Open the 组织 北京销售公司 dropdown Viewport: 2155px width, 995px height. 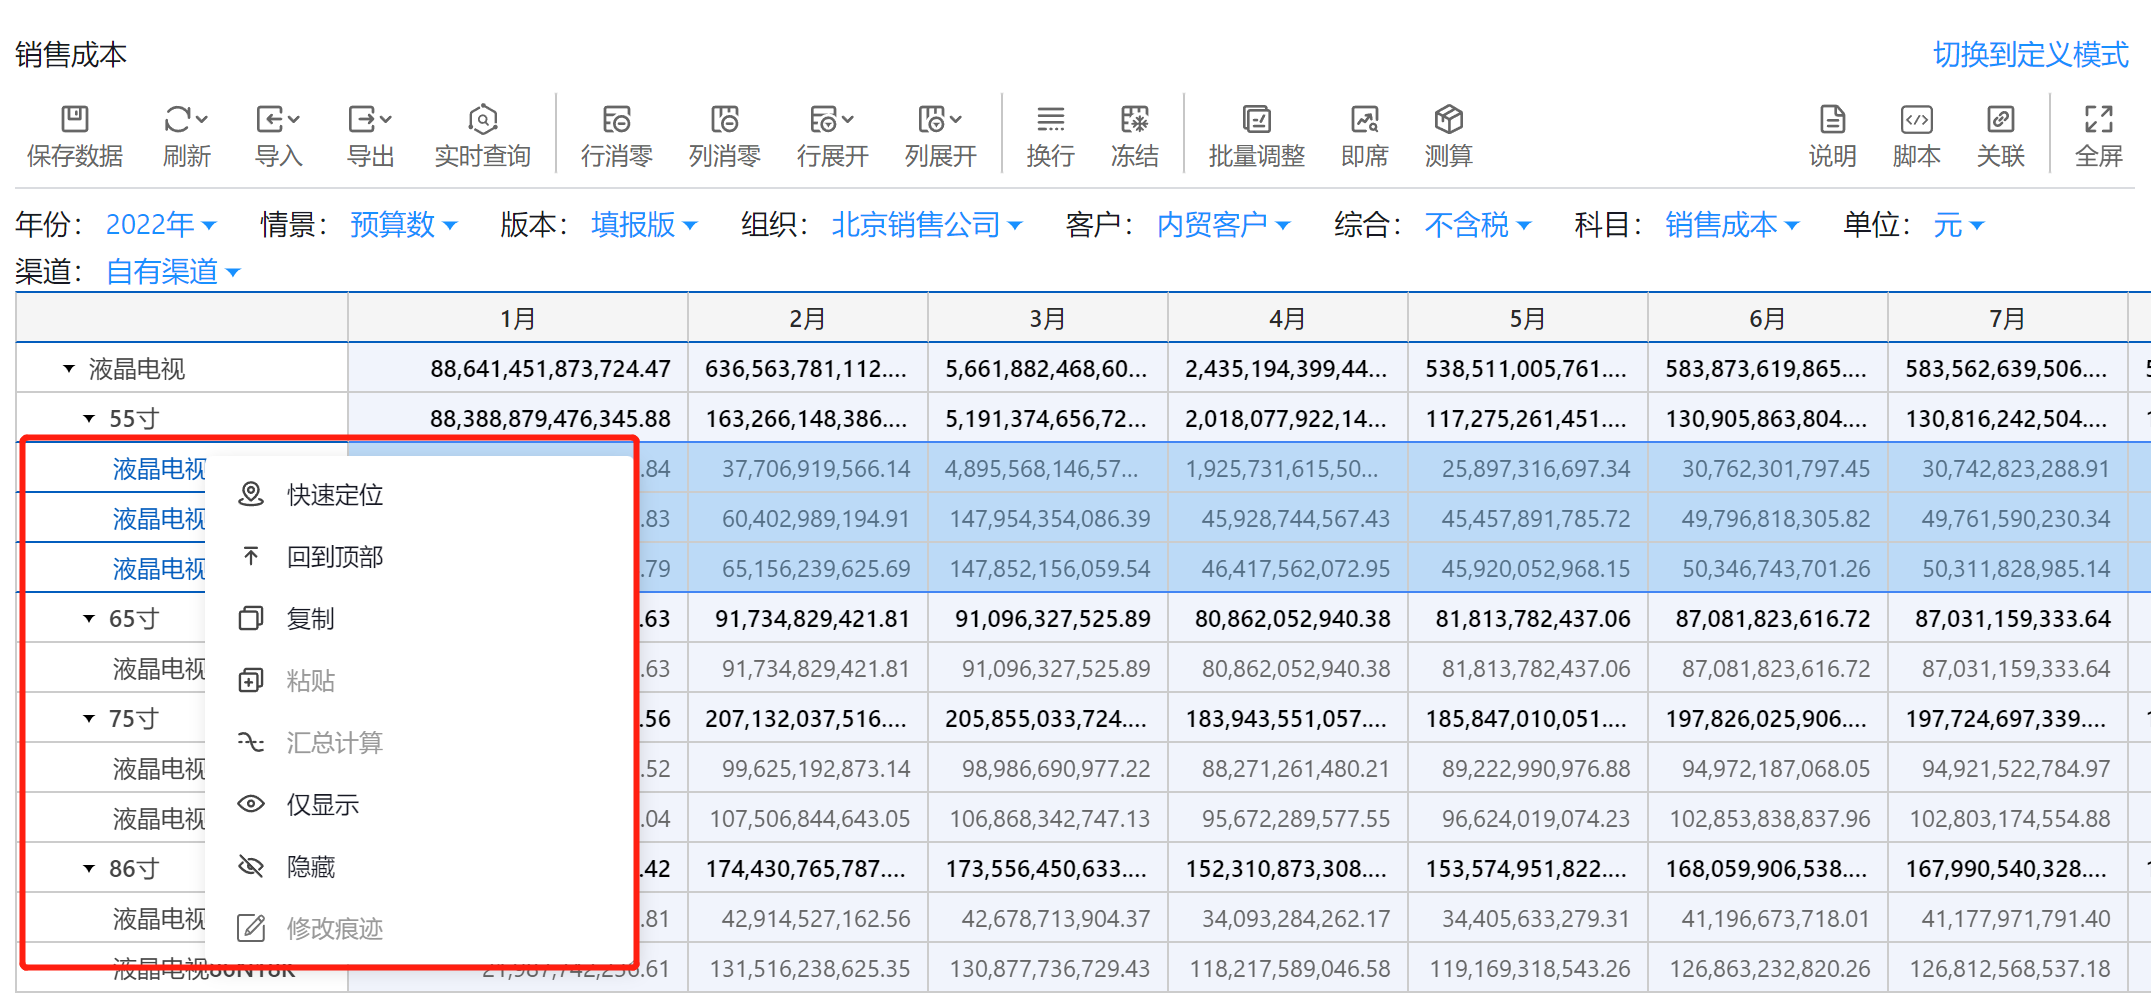click(x=926, y=225)
